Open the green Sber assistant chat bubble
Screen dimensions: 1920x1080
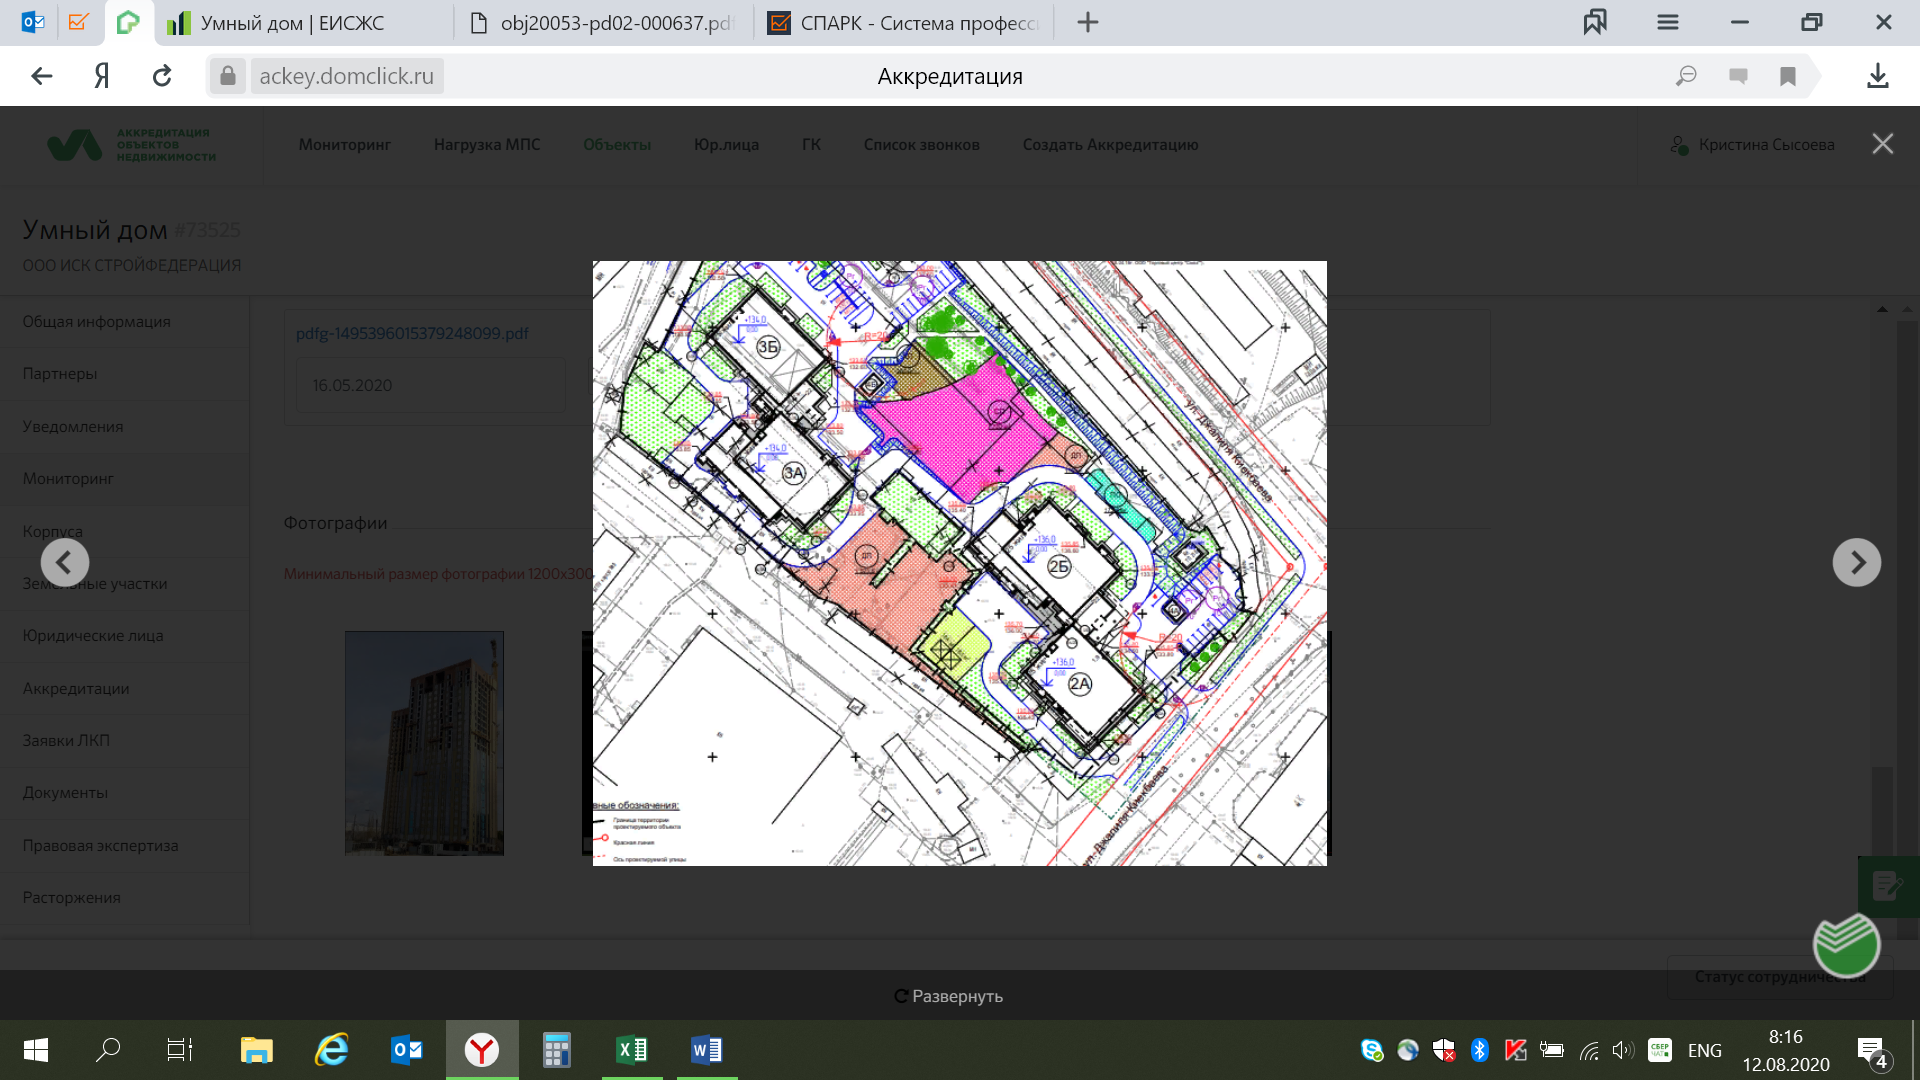click(x=1846, y=945)
